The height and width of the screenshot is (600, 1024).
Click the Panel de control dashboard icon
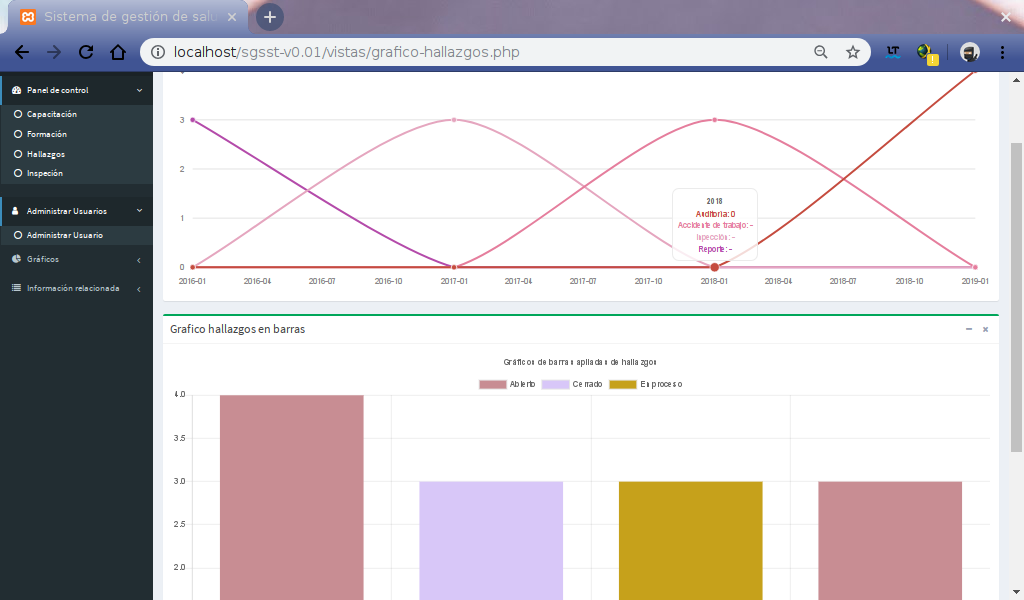click(x=16, y=90)
